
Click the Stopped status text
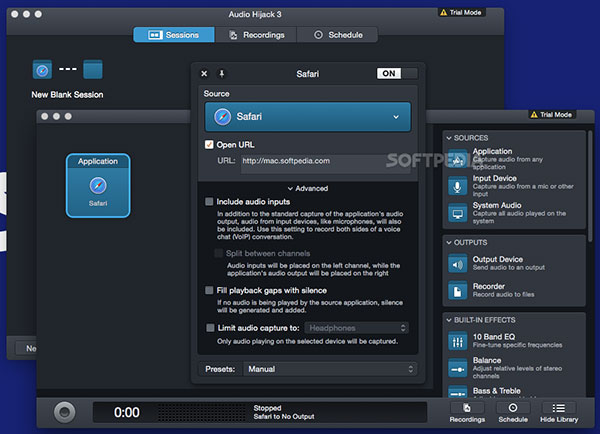point(267,408)
